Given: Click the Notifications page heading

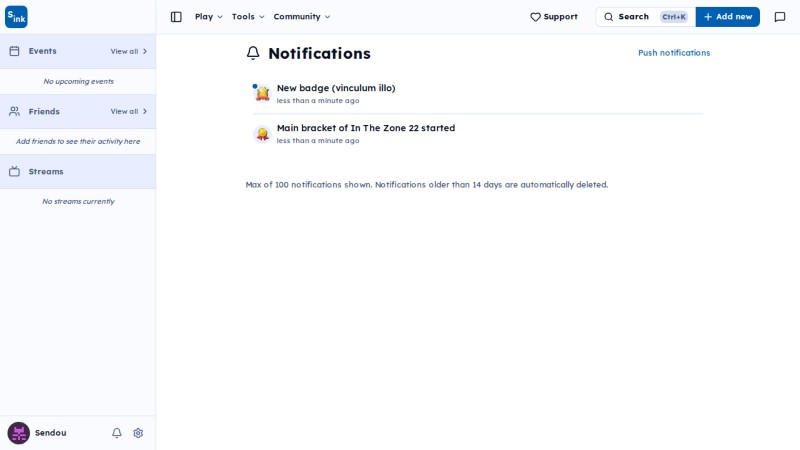Looking at the screenshot, I should [x=319, y=53].
